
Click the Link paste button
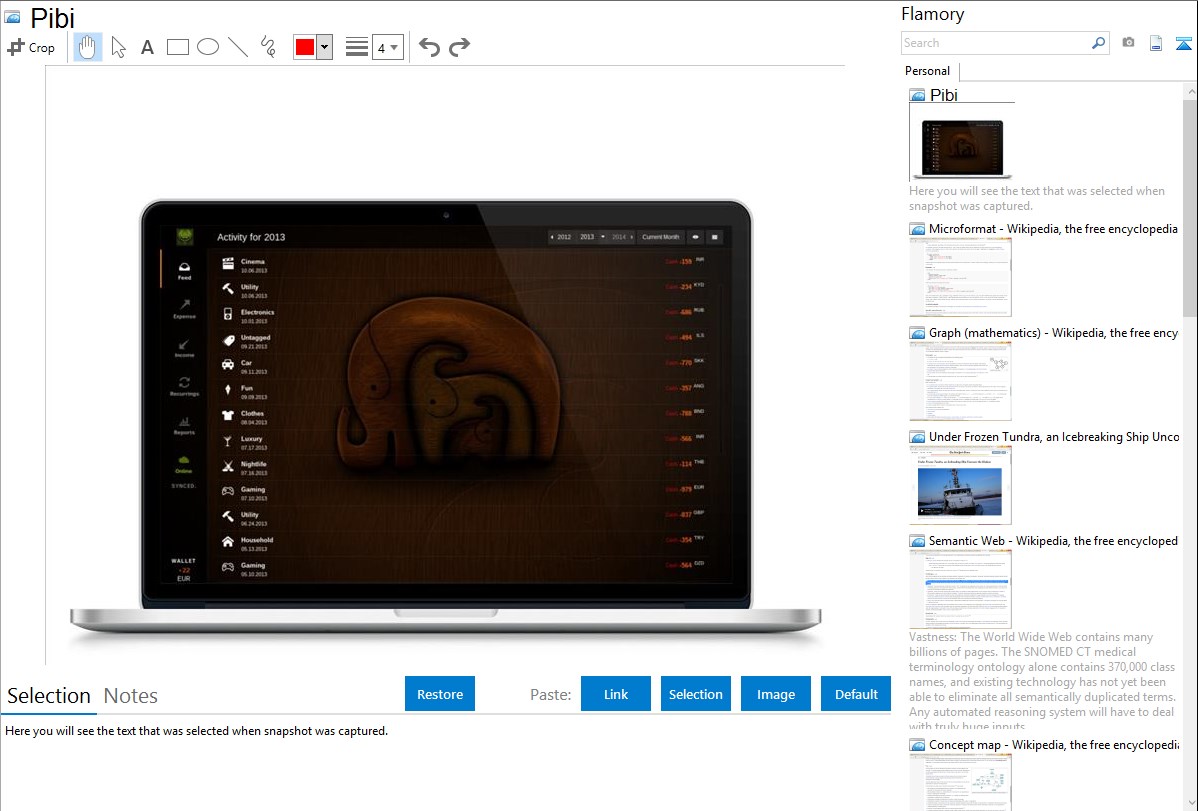[x=616, y=694]
